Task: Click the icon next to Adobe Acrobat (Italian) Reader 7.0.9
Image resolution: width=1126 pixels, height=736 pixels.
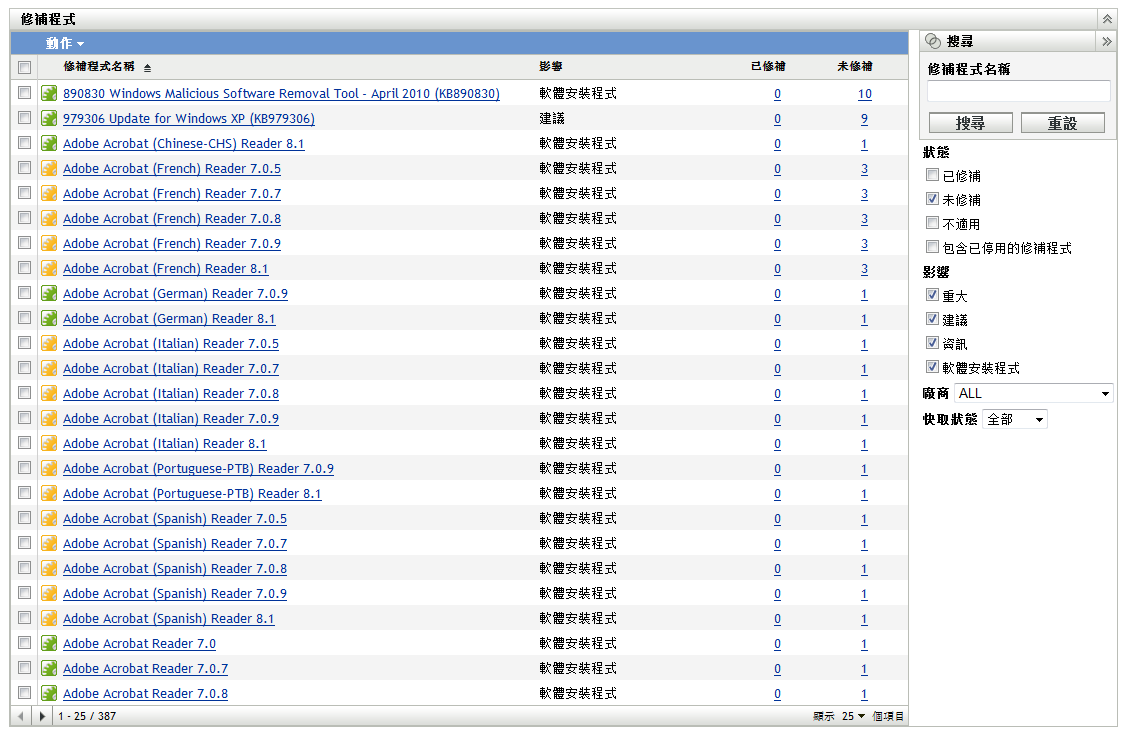Action: point(49,419)
